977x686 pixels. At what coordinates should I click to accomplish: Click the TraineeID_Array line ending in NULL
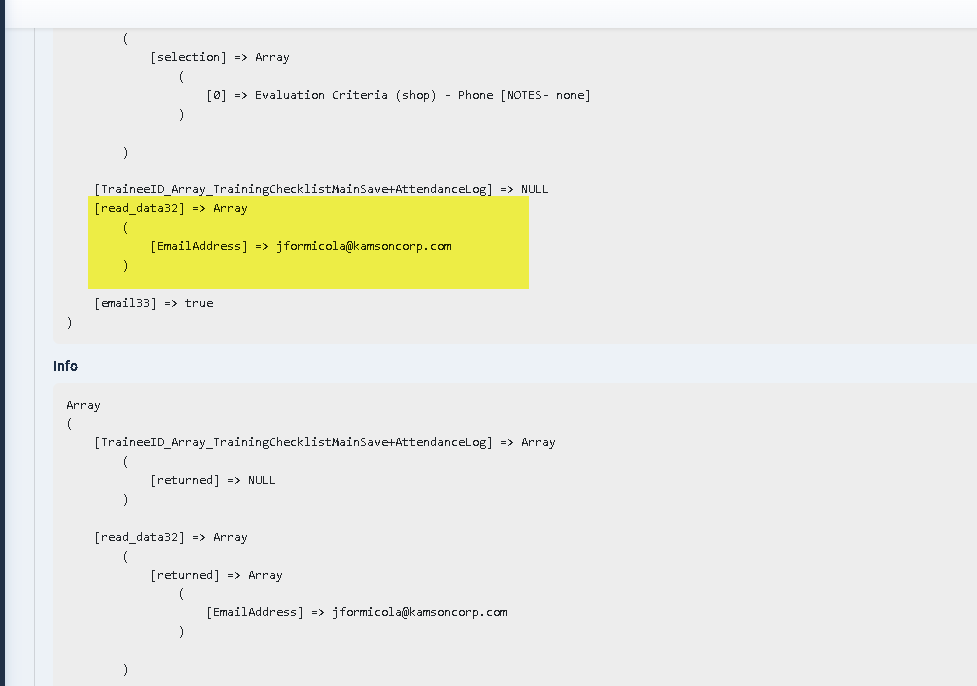pos(320,189)
